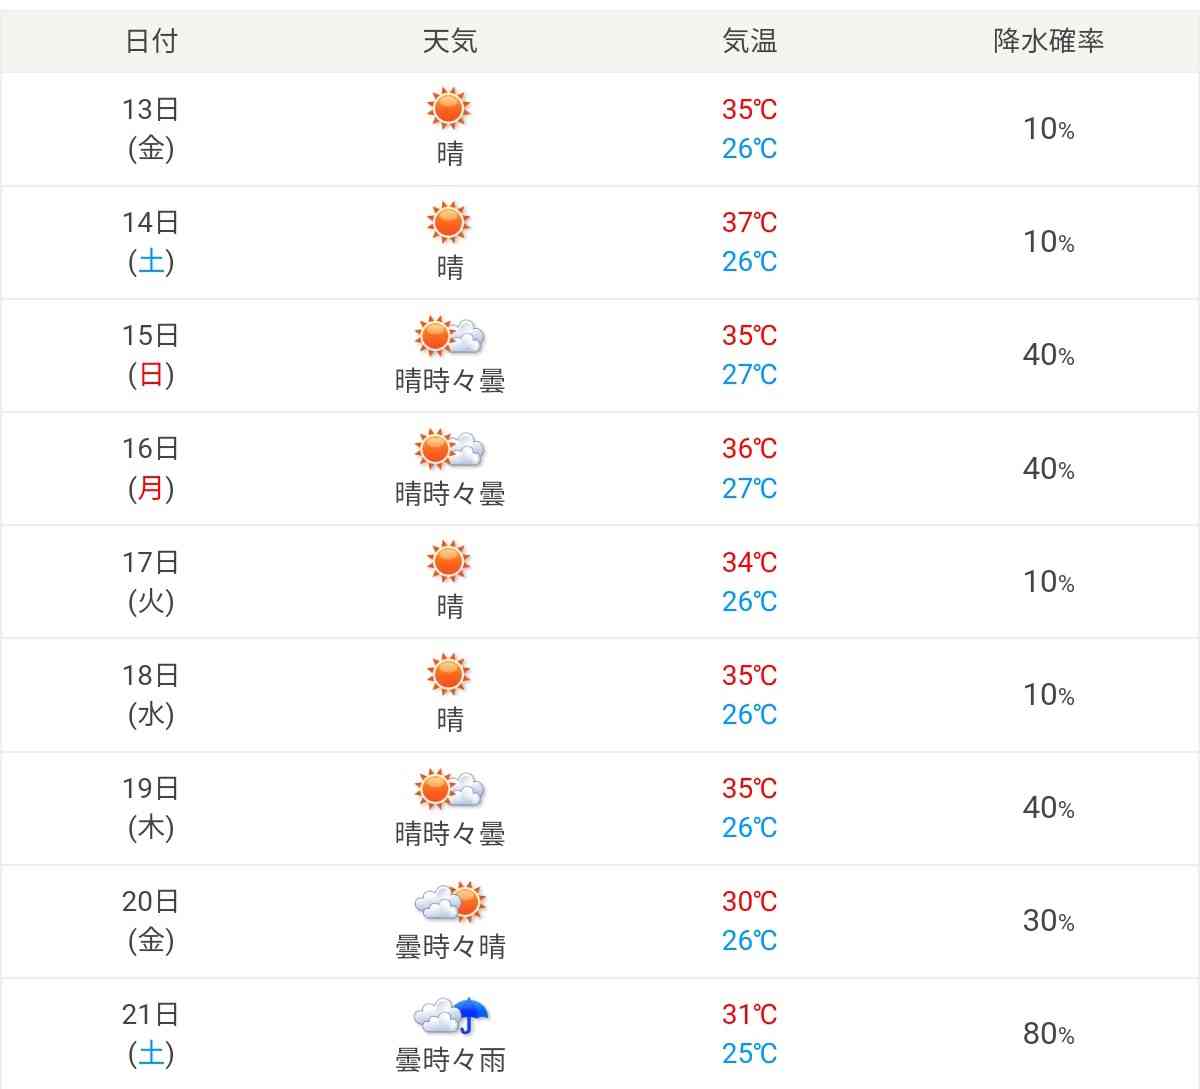Click the 曇時々雨 weather label

450,1059
